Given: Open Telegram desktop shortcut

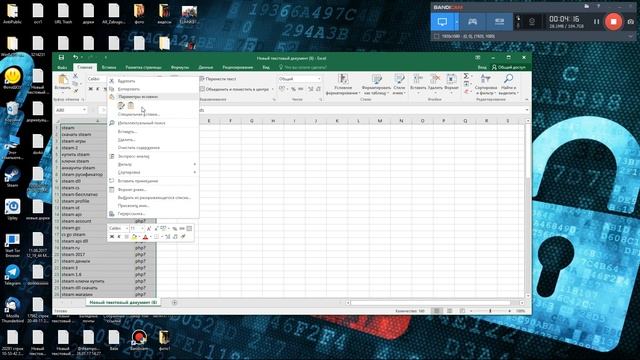Looking at the screenshot, I should (12, 275).
